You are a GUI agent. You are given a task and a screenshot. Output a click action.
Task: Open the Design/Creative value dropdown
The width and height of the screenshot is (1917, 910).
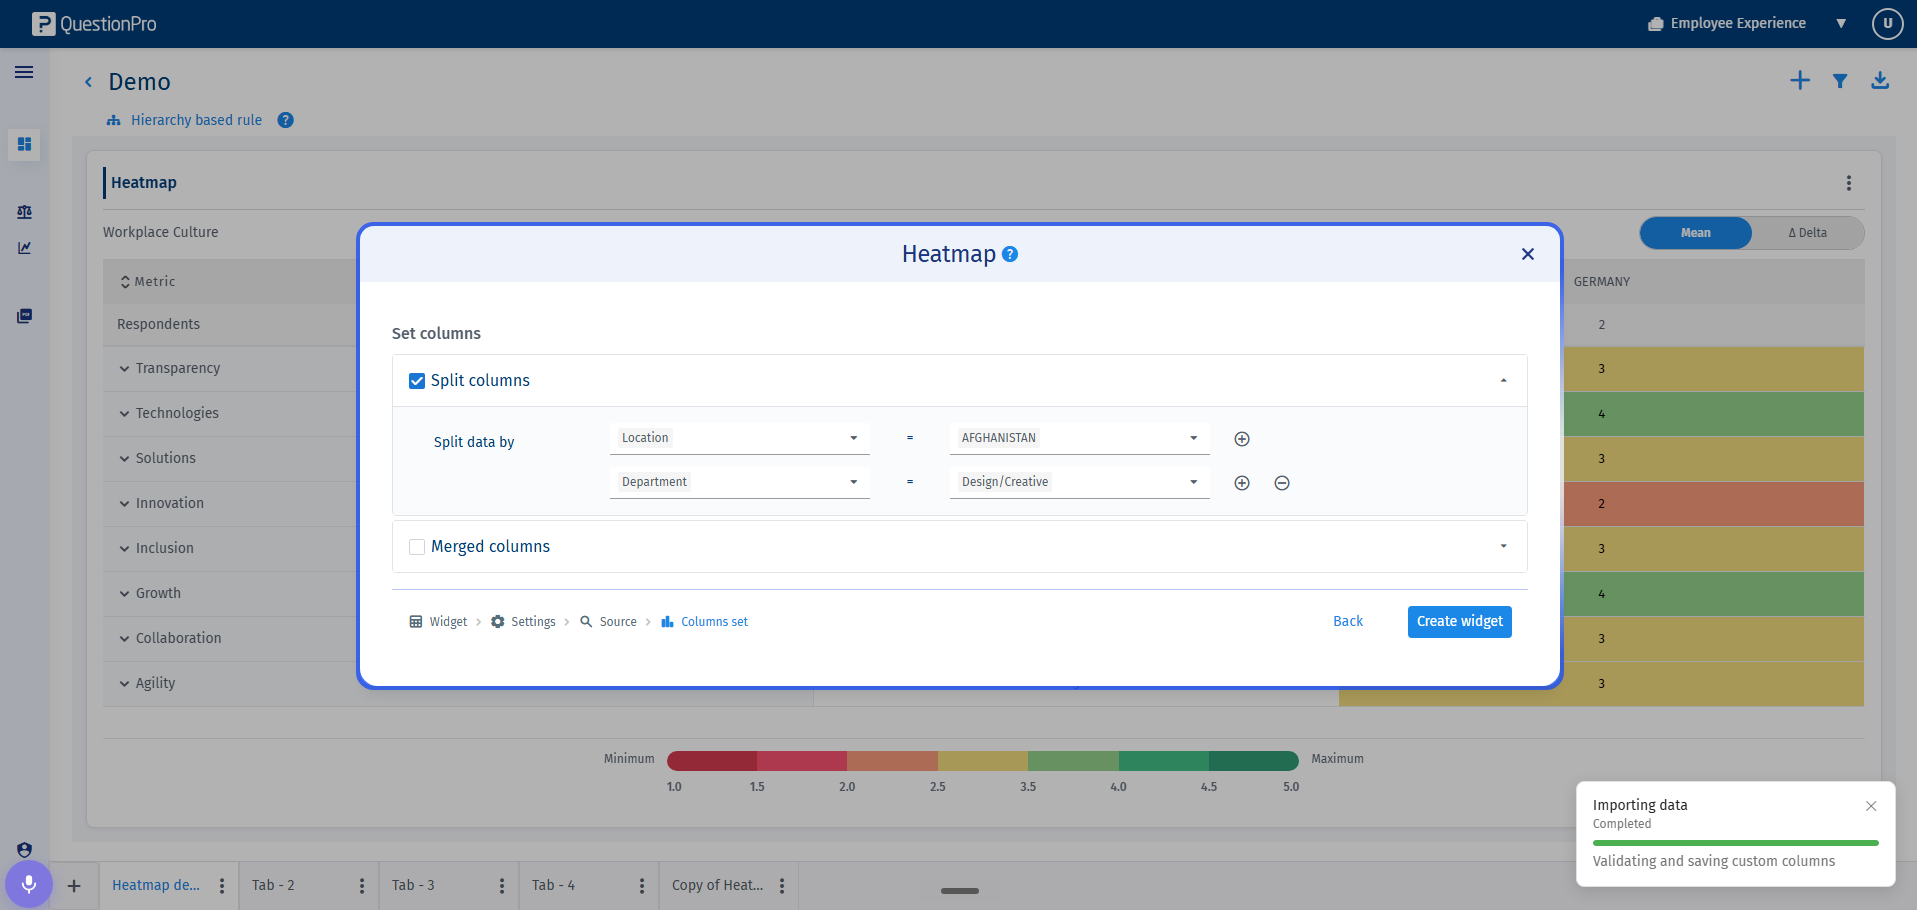tap(1080, 482)
